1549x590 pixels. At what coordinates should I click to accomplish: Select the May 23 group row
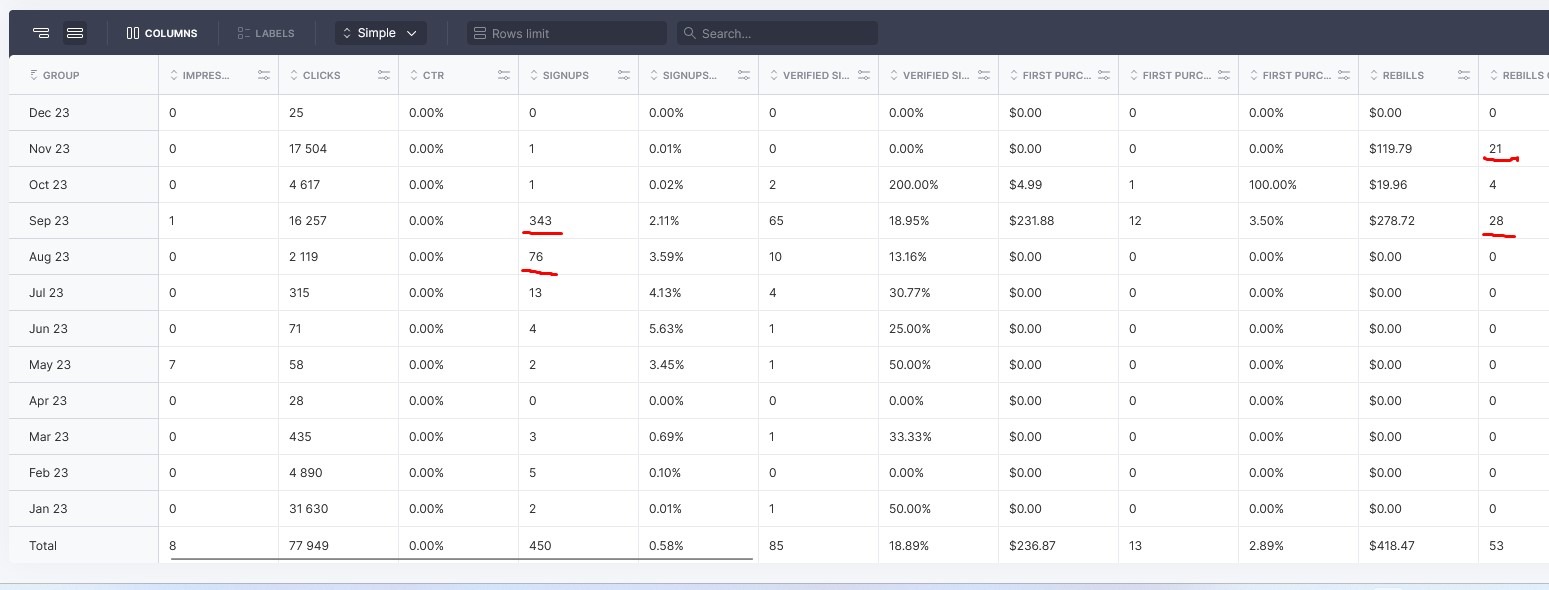[x=50, y=365]
